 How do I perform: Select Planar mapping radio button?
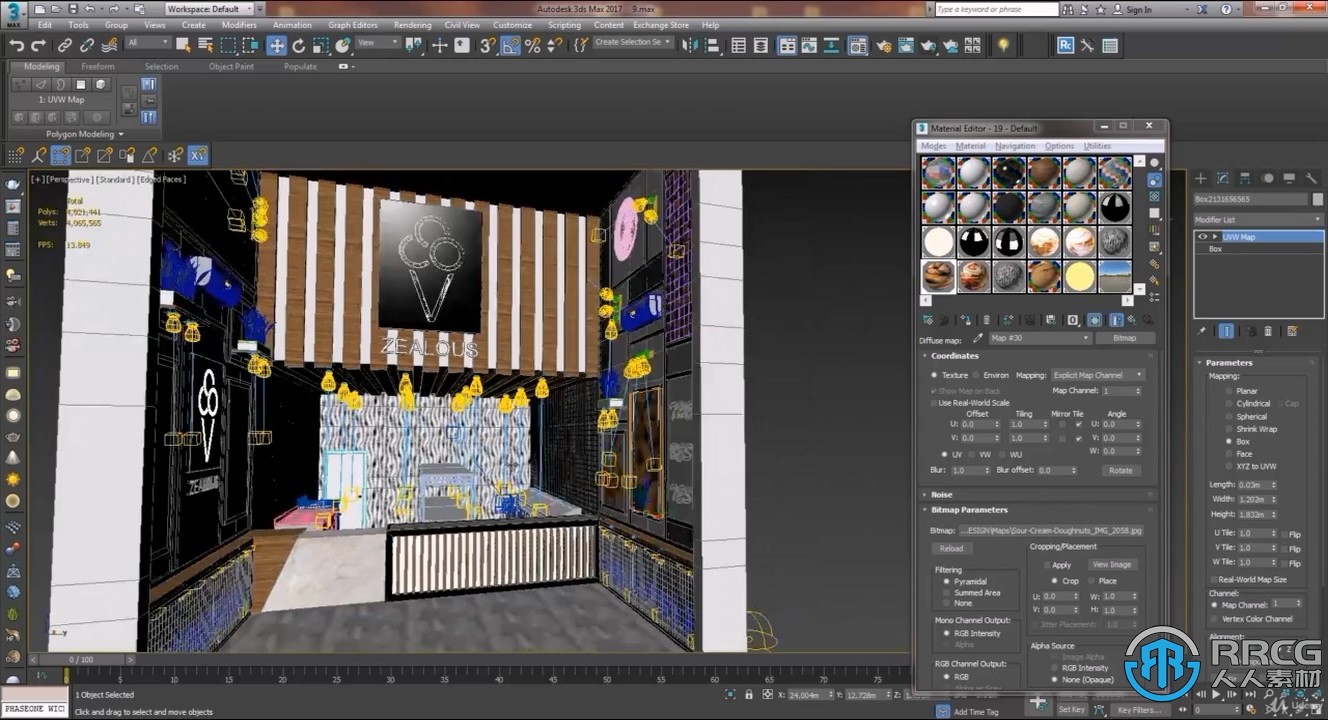click(x=1229, y=391)
